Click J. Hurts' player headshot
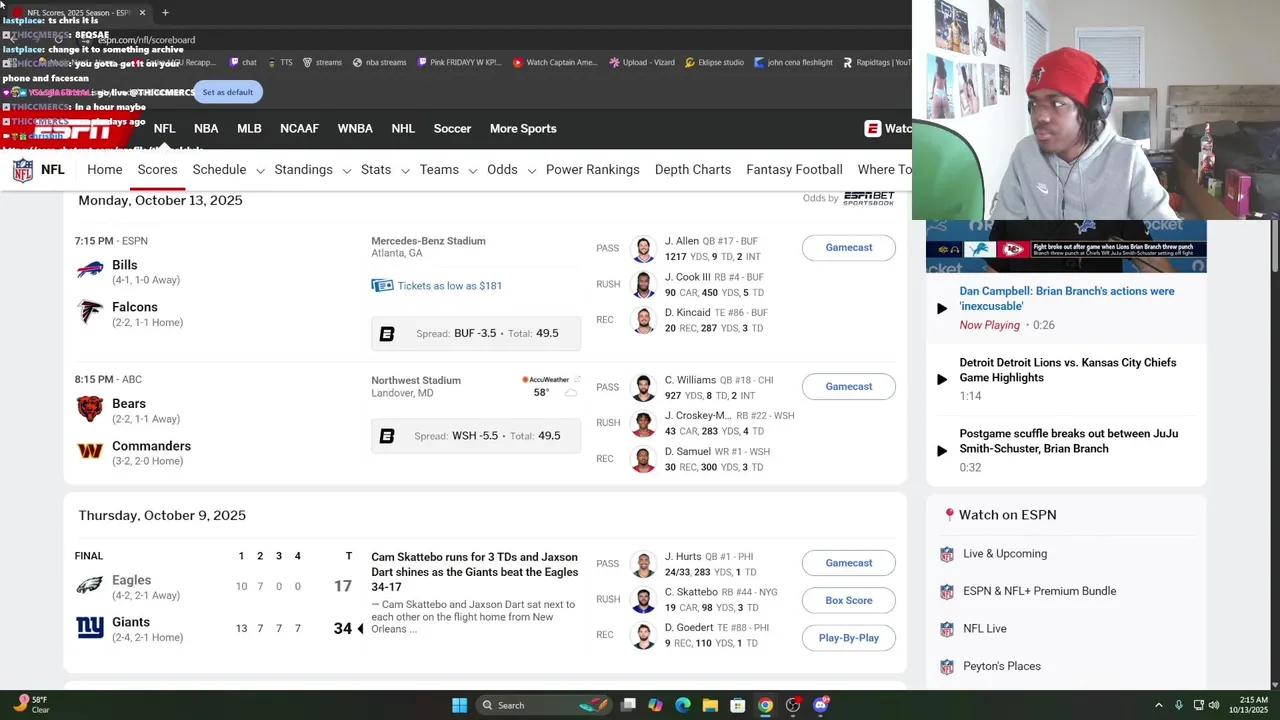This screenshot has width=1280, height=720. click(x=643, y=564)
